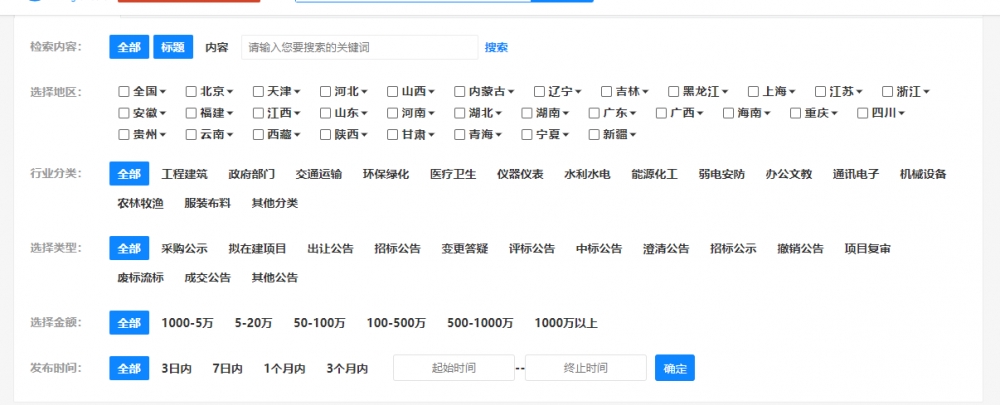Open the 浙江 dropdown arrow

(x=926, y=92)
